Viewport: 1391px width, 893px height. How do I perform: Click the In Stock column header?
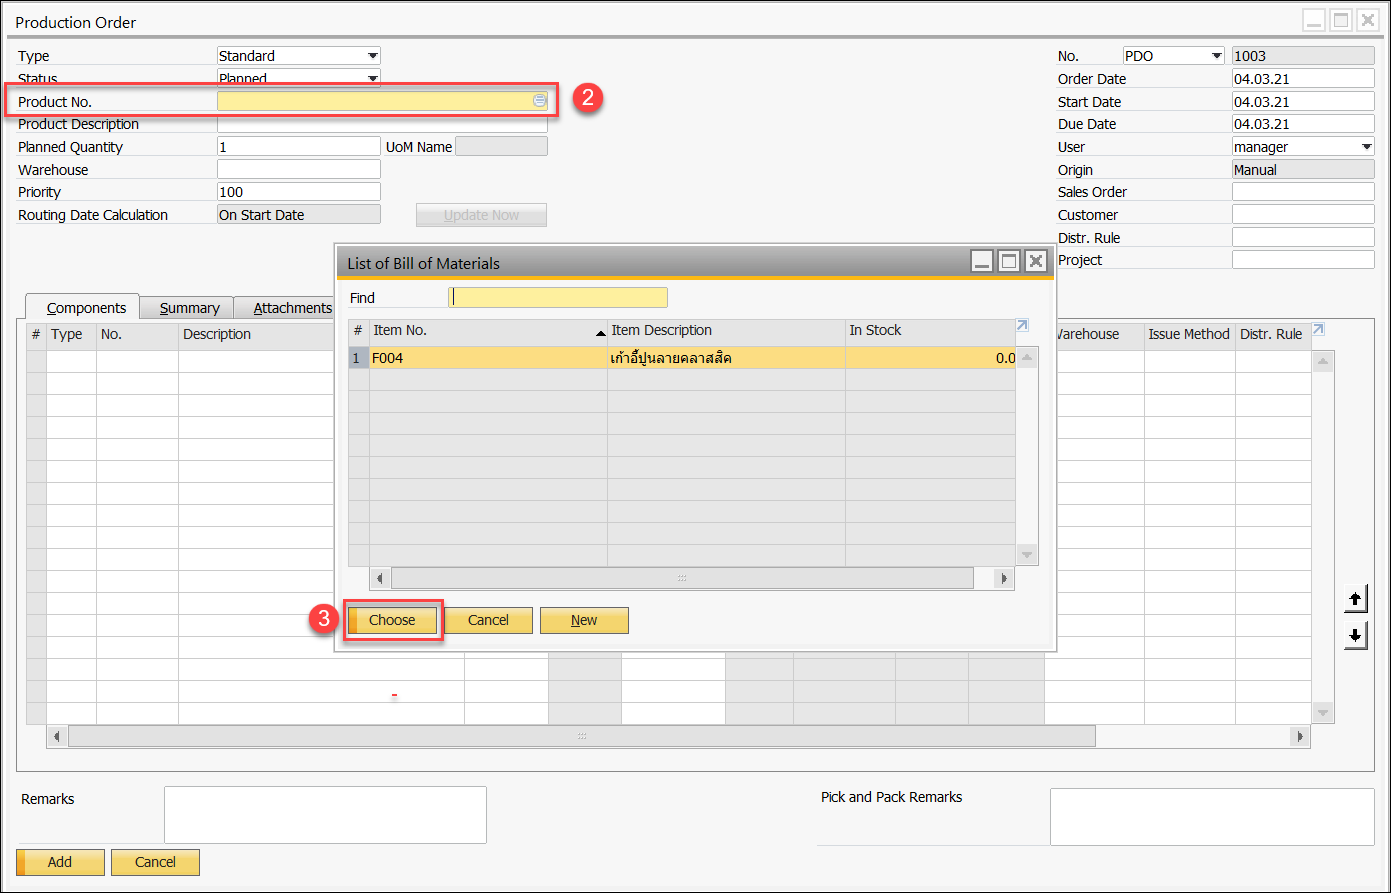pos(930,330)
